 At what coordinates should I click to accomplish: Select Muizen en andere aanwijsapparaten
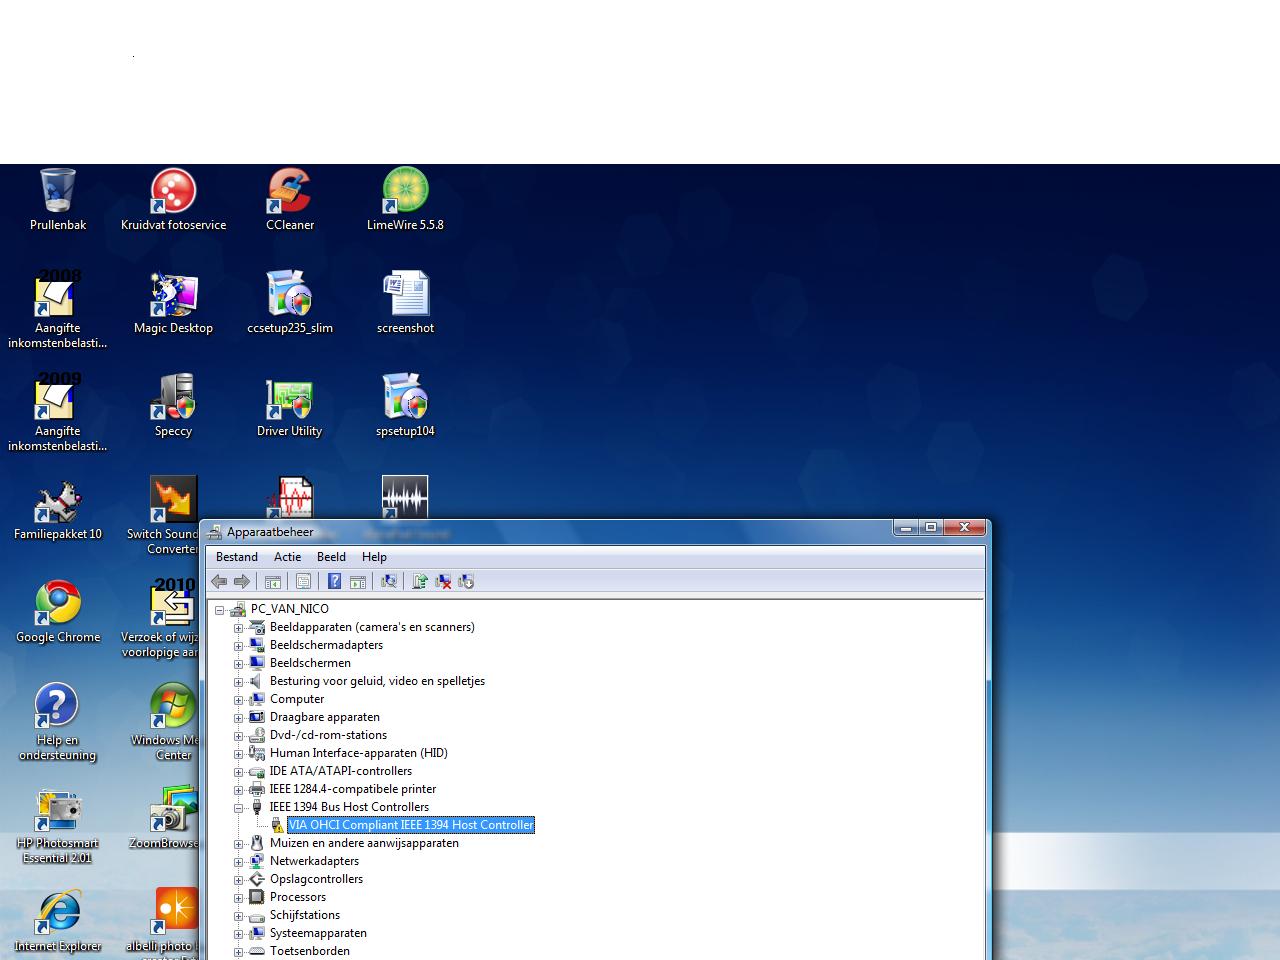tap(364, 843)
